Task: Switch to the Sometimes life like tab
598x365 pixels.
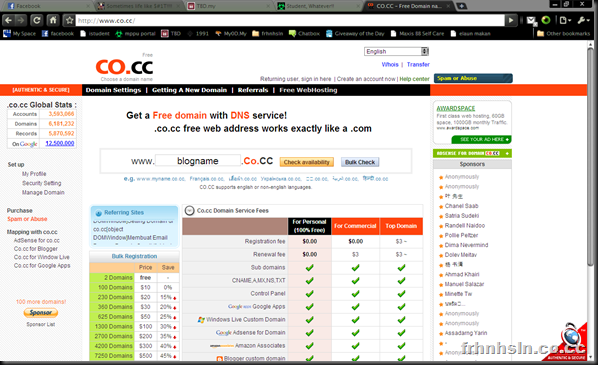Action: point(137,6)
